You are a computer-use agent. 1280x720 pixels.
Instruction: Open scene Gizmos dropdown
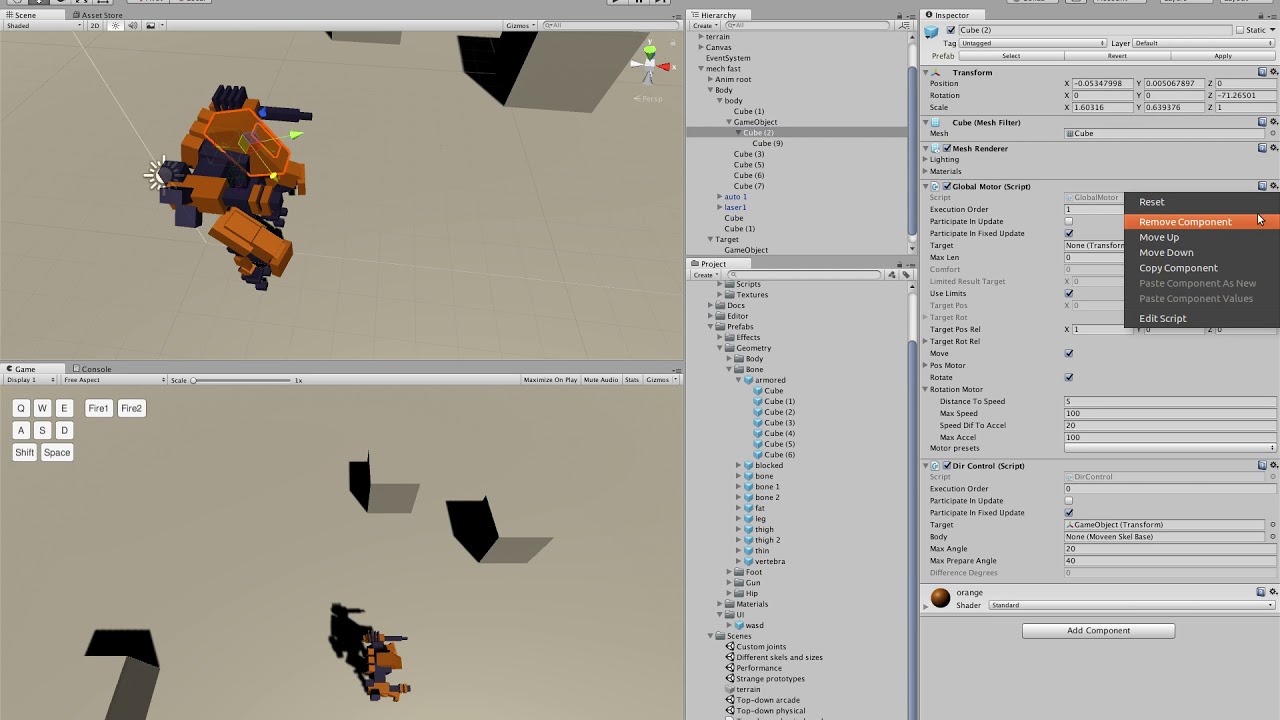point(521,26)
